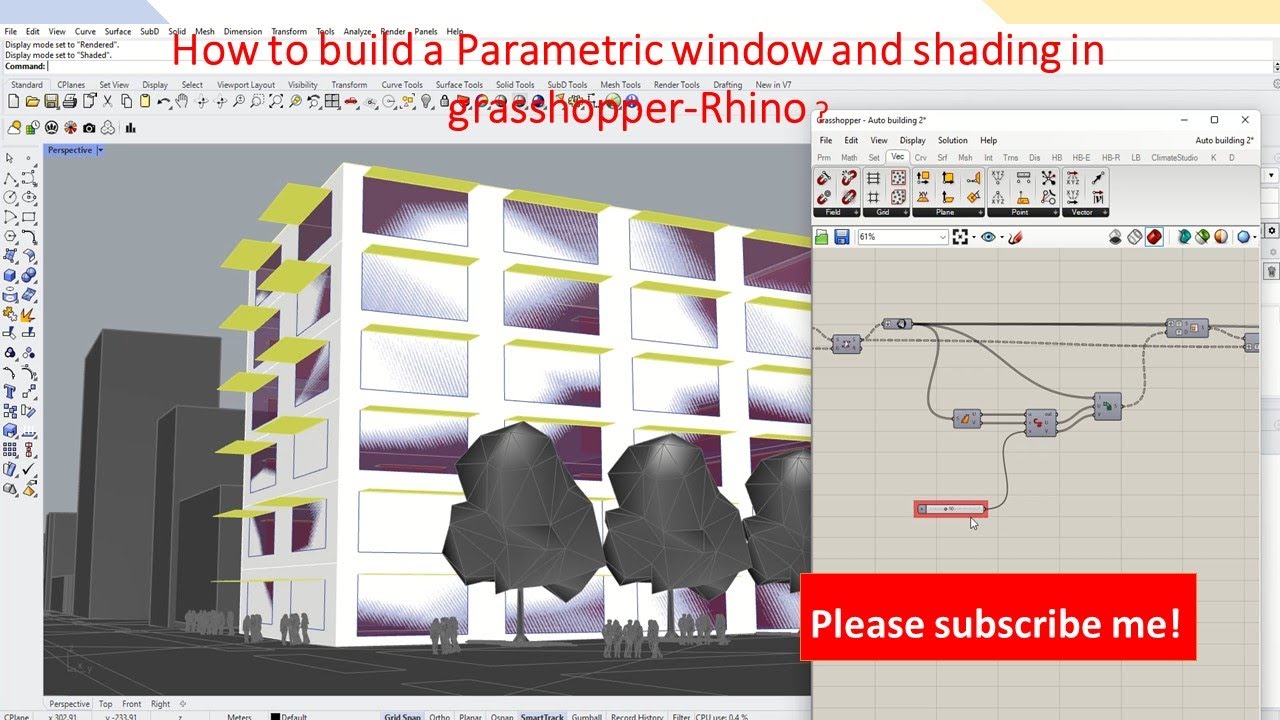Click the Grasshopper sketch brush icon
Image resolution: width=1280 pixels, height=720 pixels.
pos(1015,237)
